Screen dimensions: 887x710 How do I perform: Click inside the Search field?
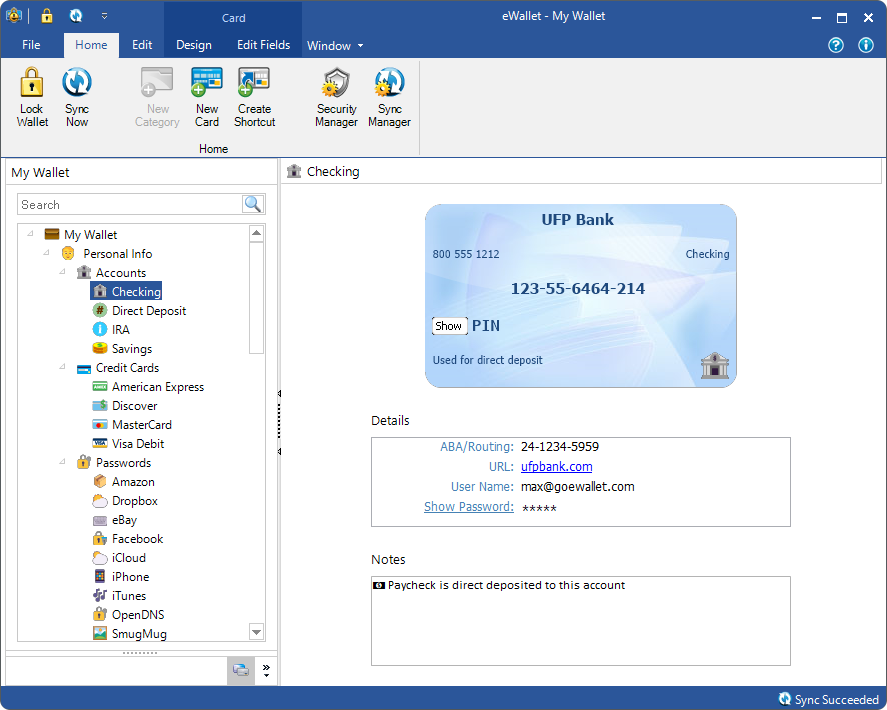coord(130,205)
